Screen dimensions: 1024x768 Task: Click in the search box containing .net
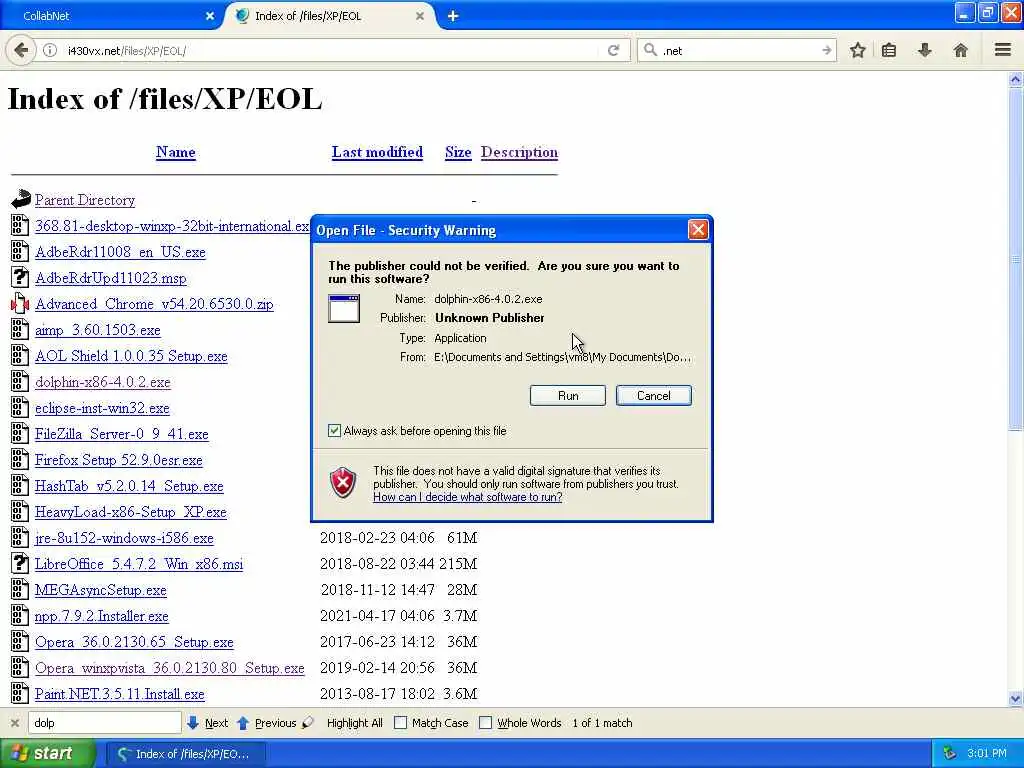[738, 50]
